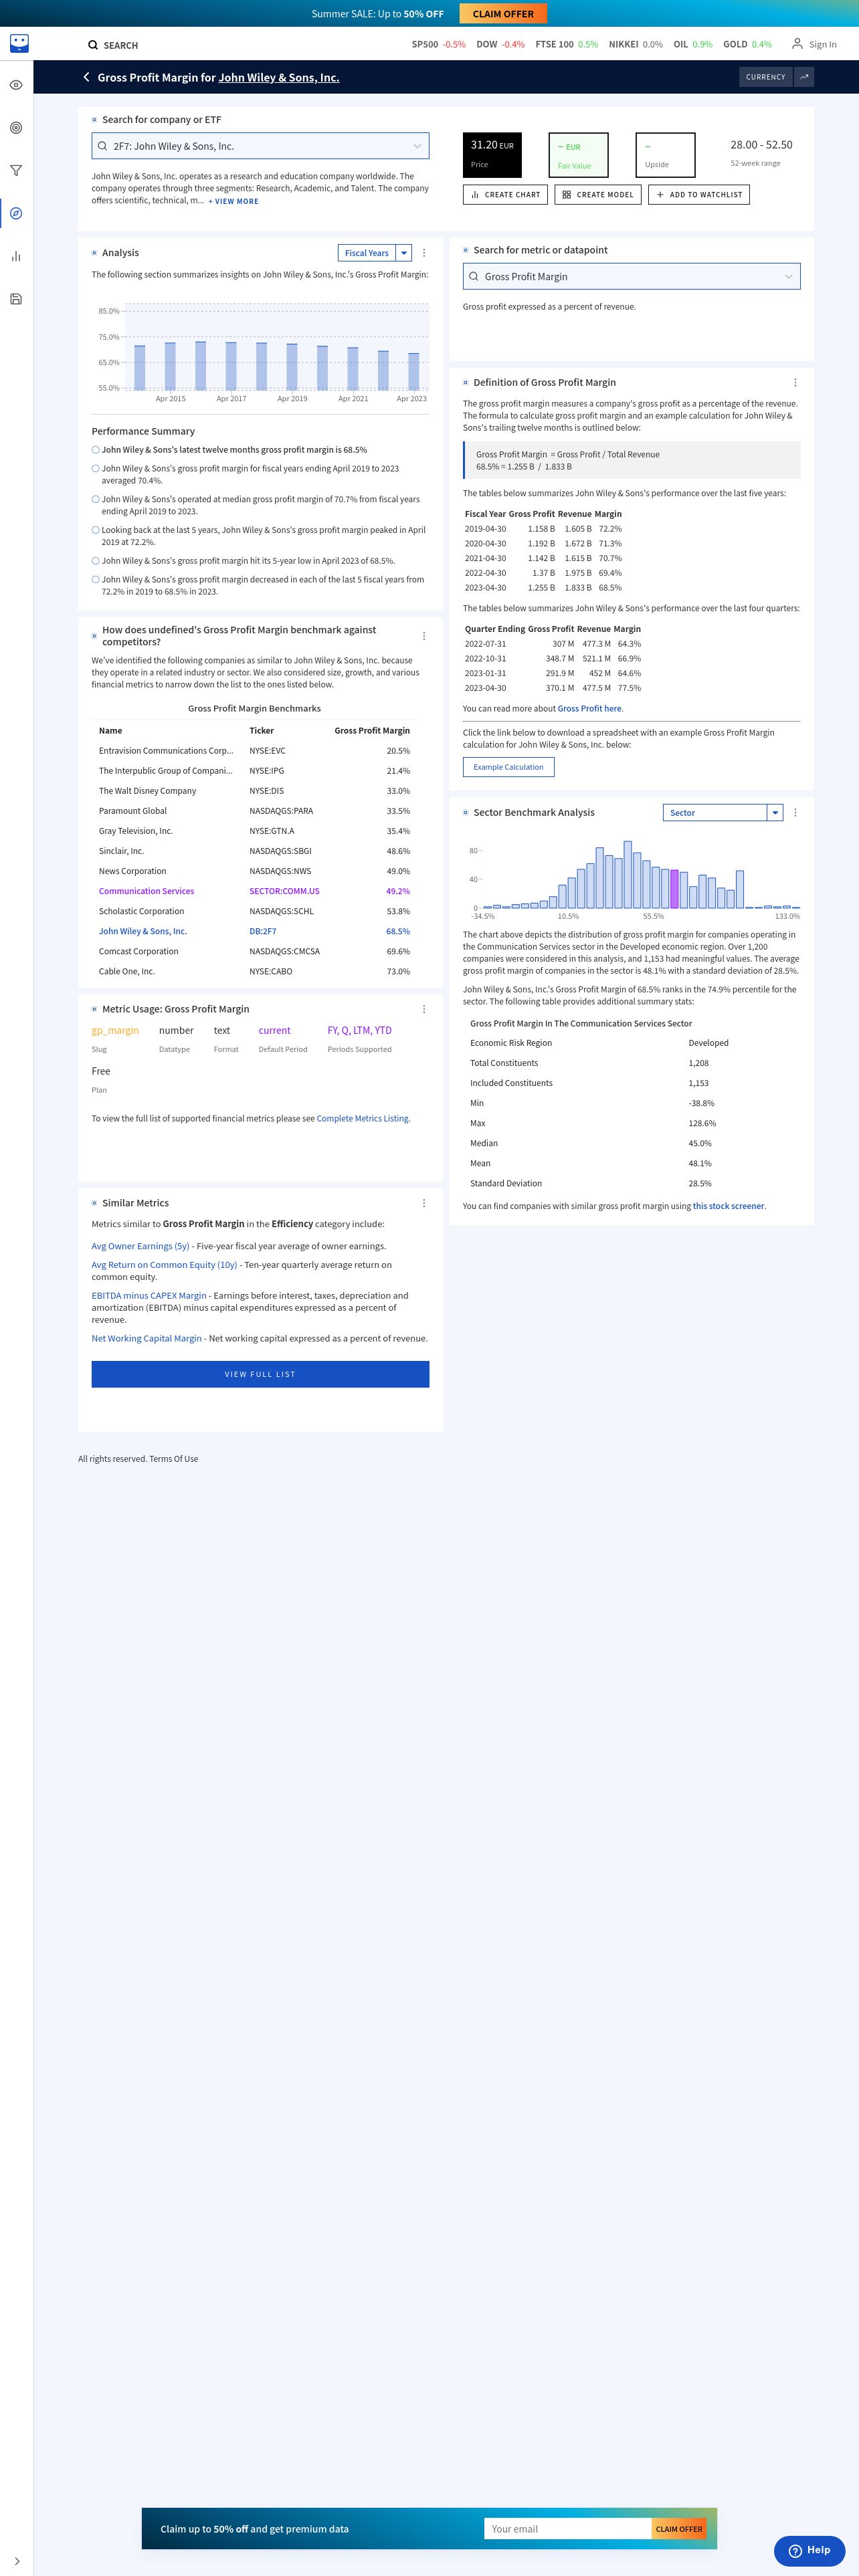Open the Analysis panel three-dot menu
The height and width of the screenshot is (2576, 859).
coord(424,253)
